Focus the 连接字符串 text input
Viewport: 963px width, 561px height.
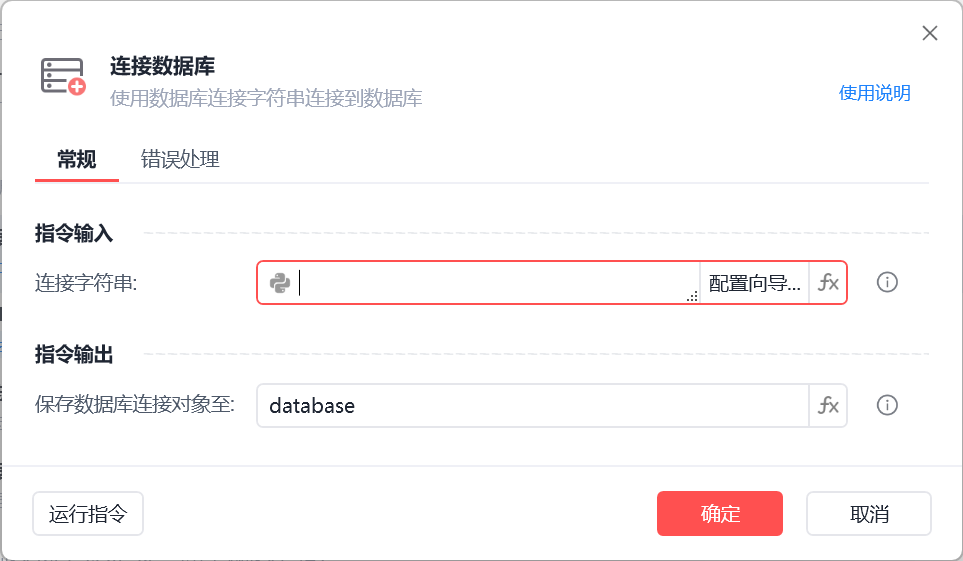(x=495, y=283)
